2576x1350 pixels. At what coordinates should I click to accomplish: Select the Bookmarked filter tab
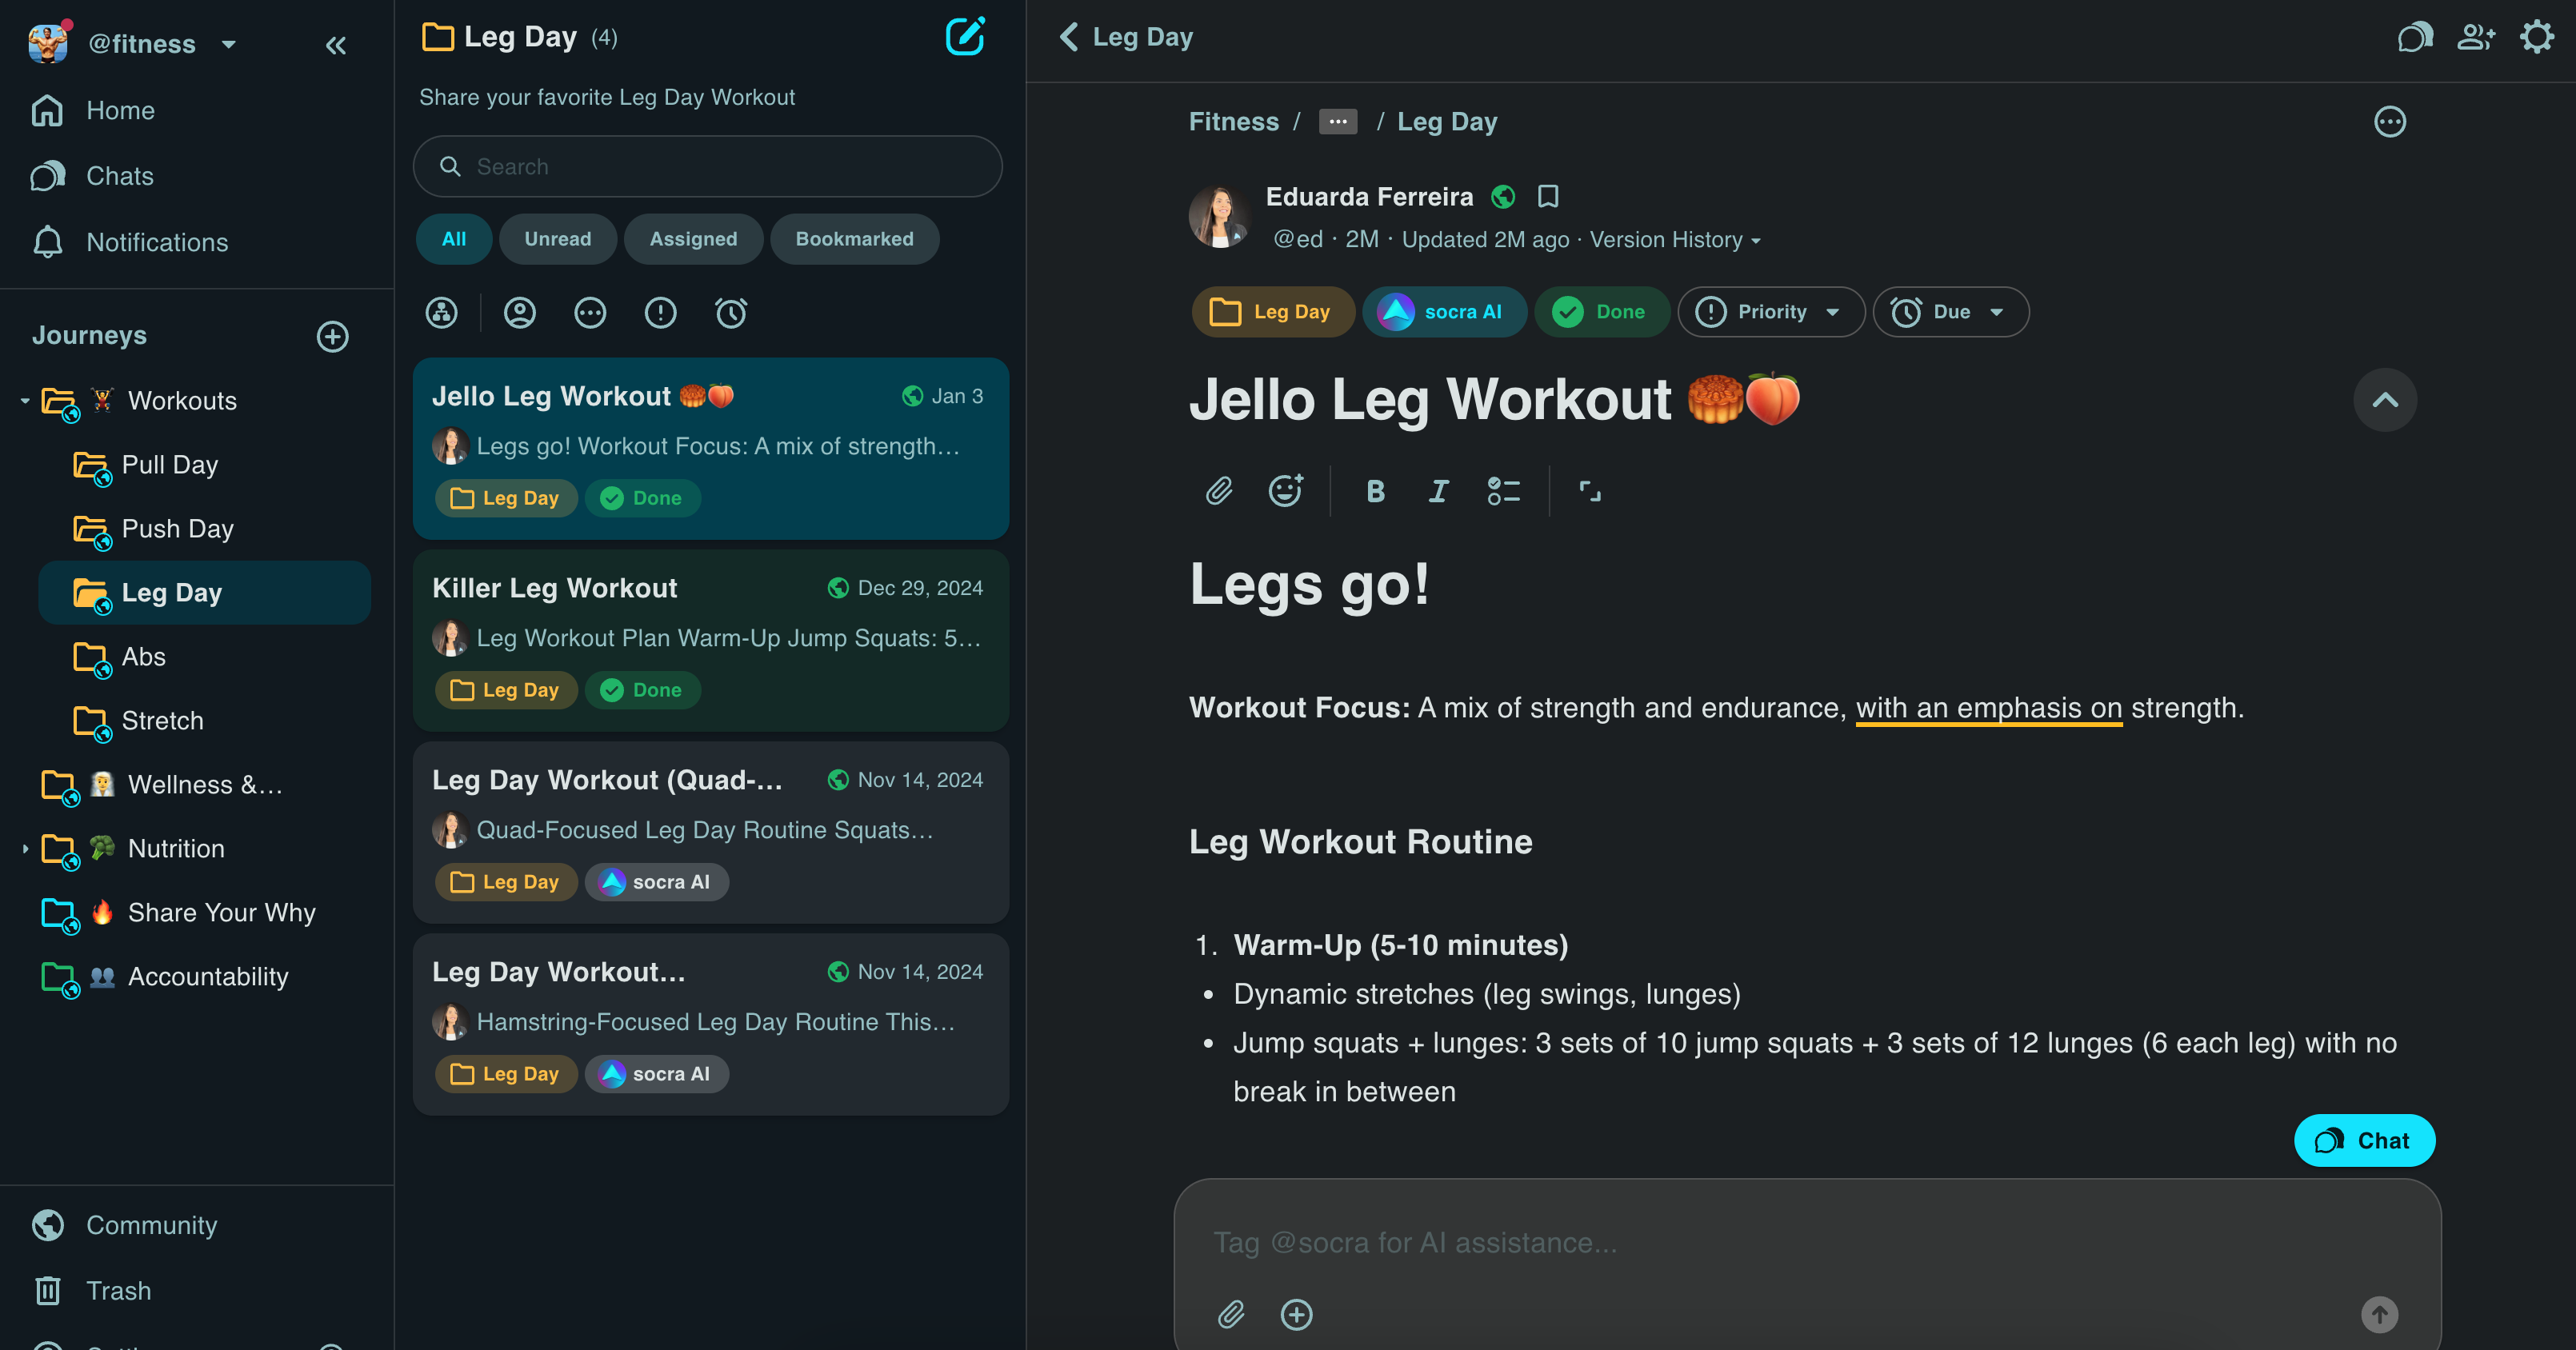(x=854, y=239)
